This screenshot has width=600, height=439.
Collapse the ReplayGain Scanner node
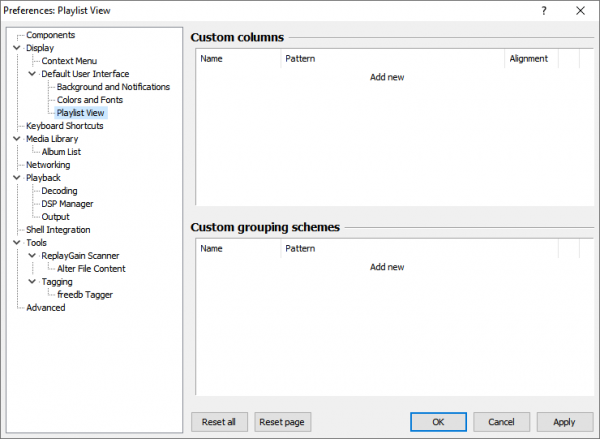[32, 256]
